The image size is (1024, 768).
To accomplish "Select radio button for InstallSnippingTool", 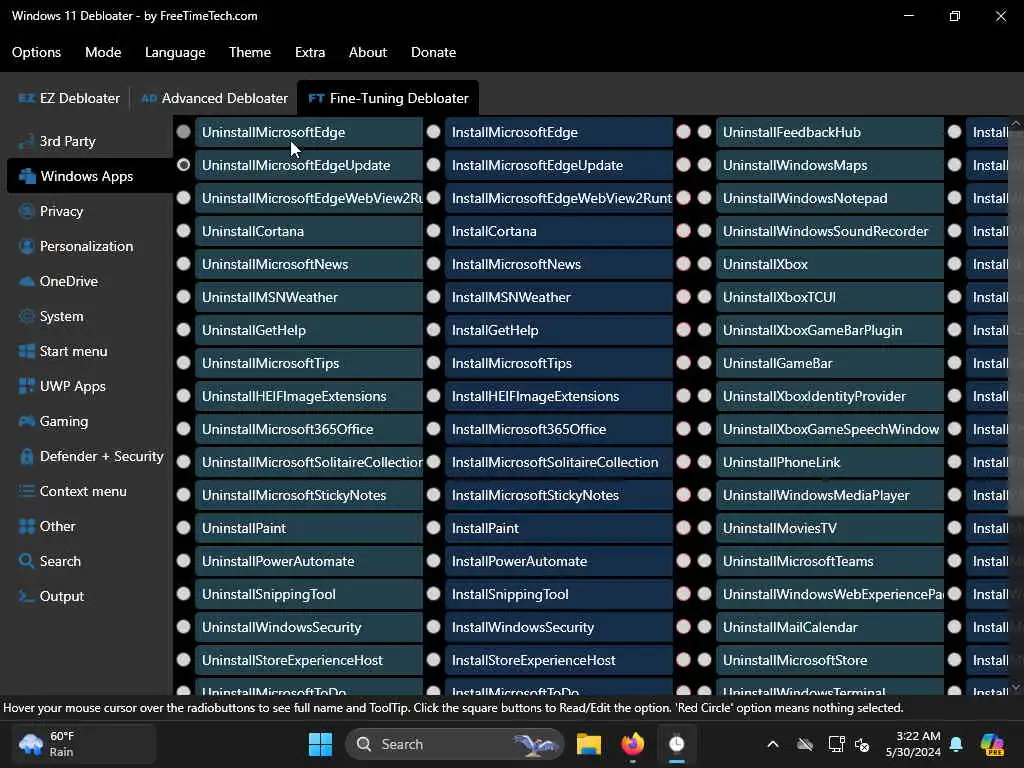I will pyautogui.click(x=434, y=594).
